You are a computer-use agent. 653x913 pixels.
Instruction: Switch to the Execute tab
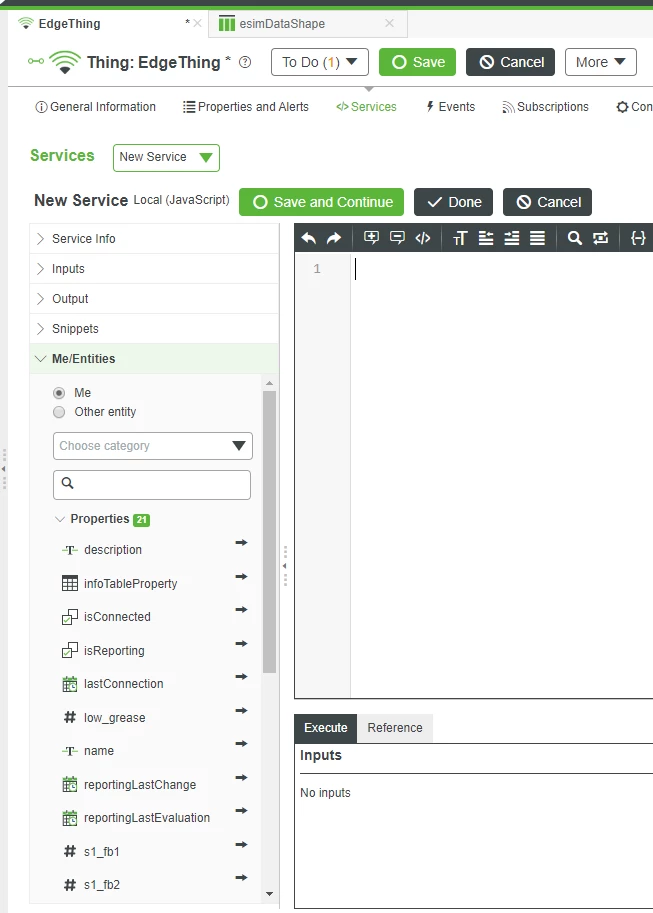326,728
